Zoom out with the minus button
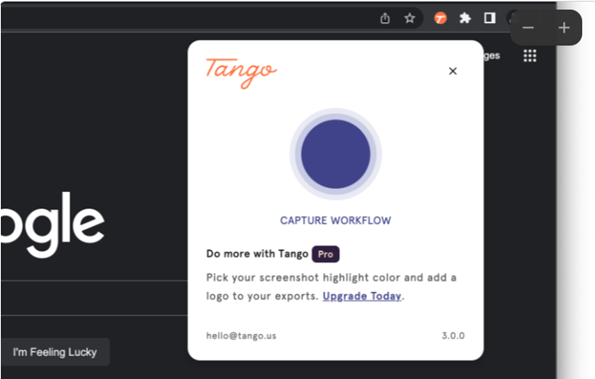 pyautogui.click(x=528, y=28)
